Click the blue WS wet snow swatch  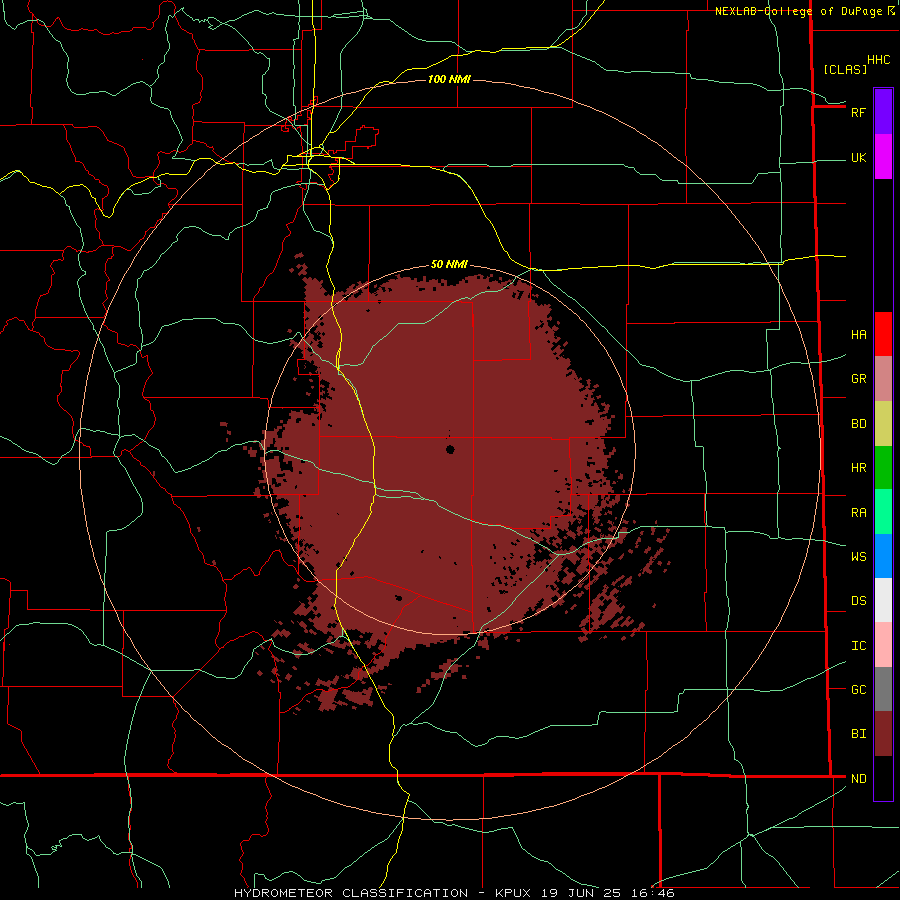tap(883, 556)
